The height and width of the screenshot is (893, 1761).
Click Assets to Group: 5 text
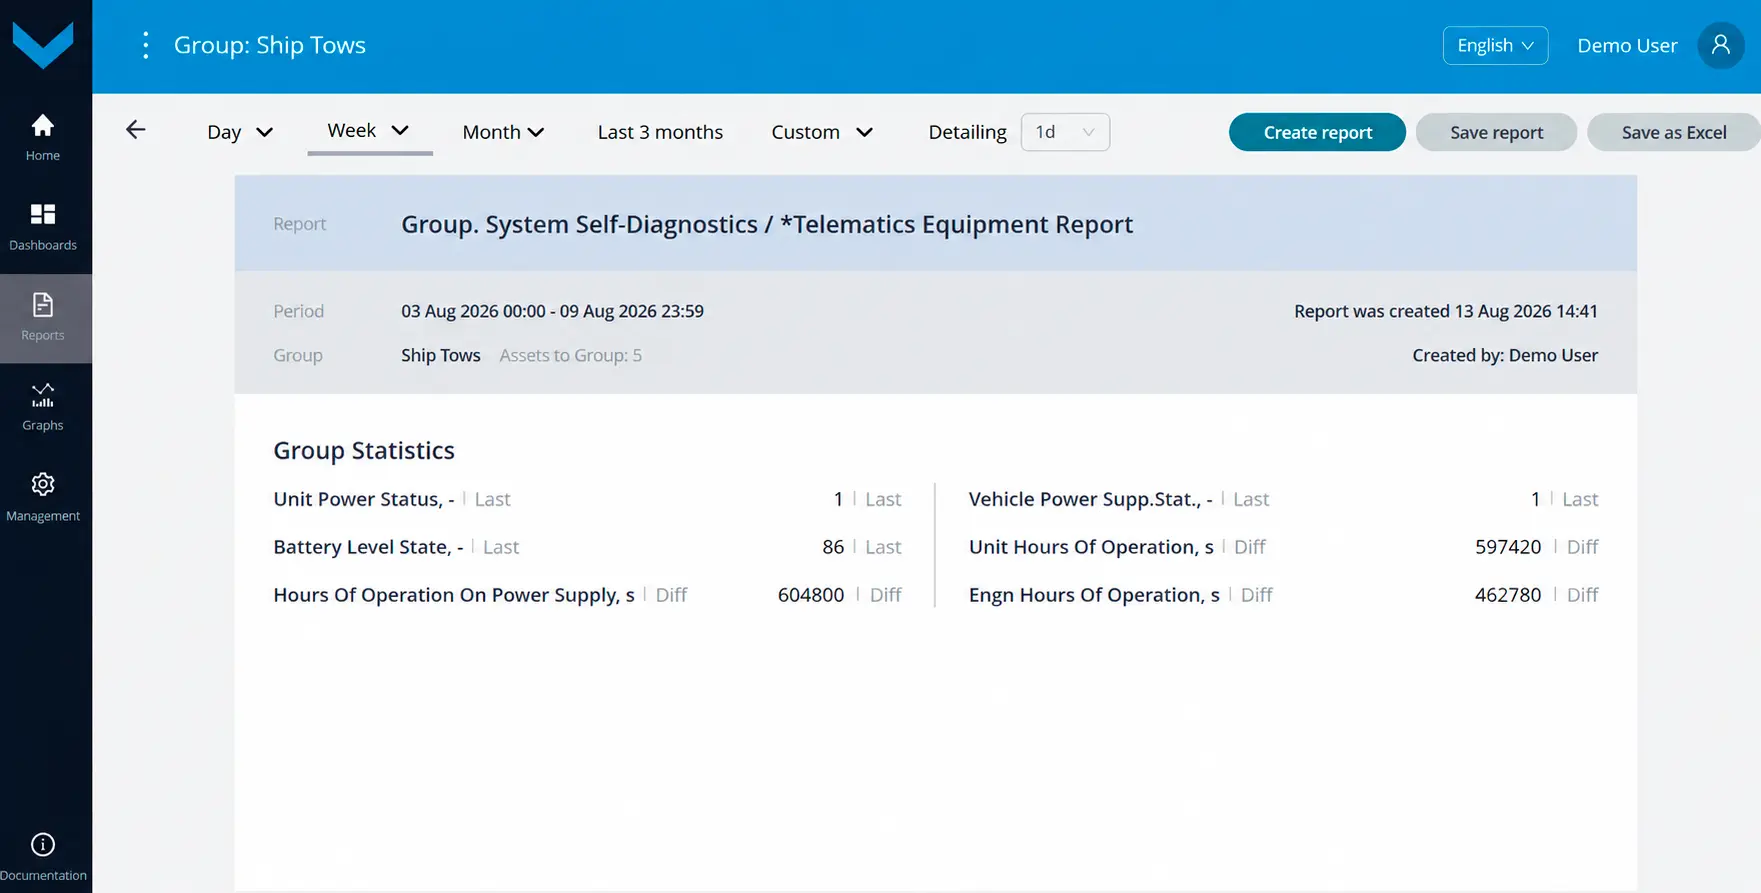[x=571, y=355]
